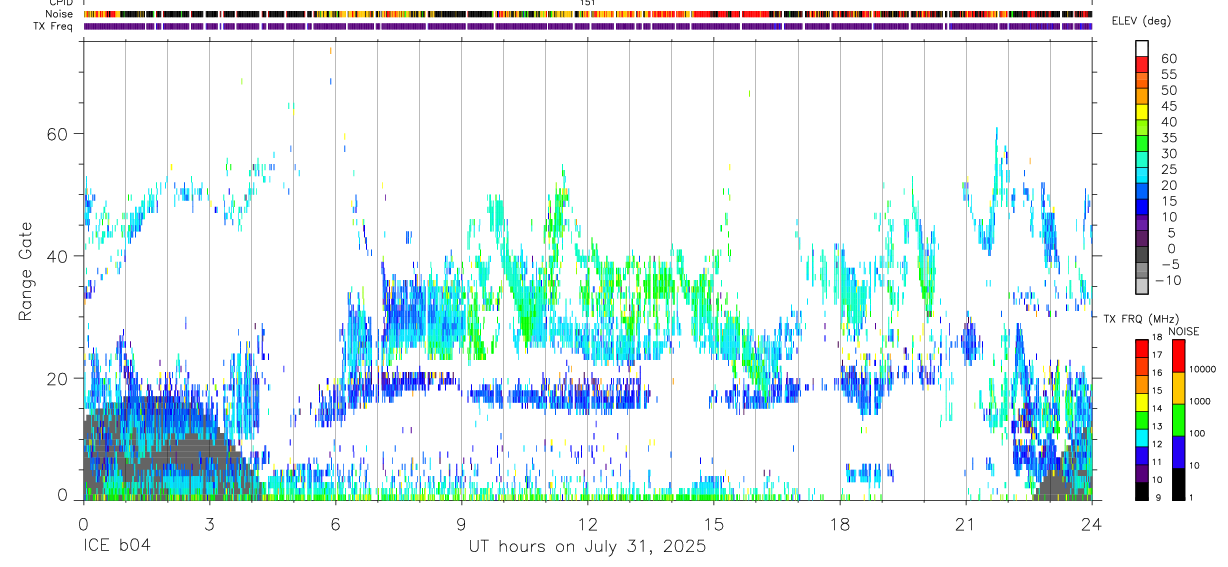Select the x-axis hour label 3

(x=209, y=524)
